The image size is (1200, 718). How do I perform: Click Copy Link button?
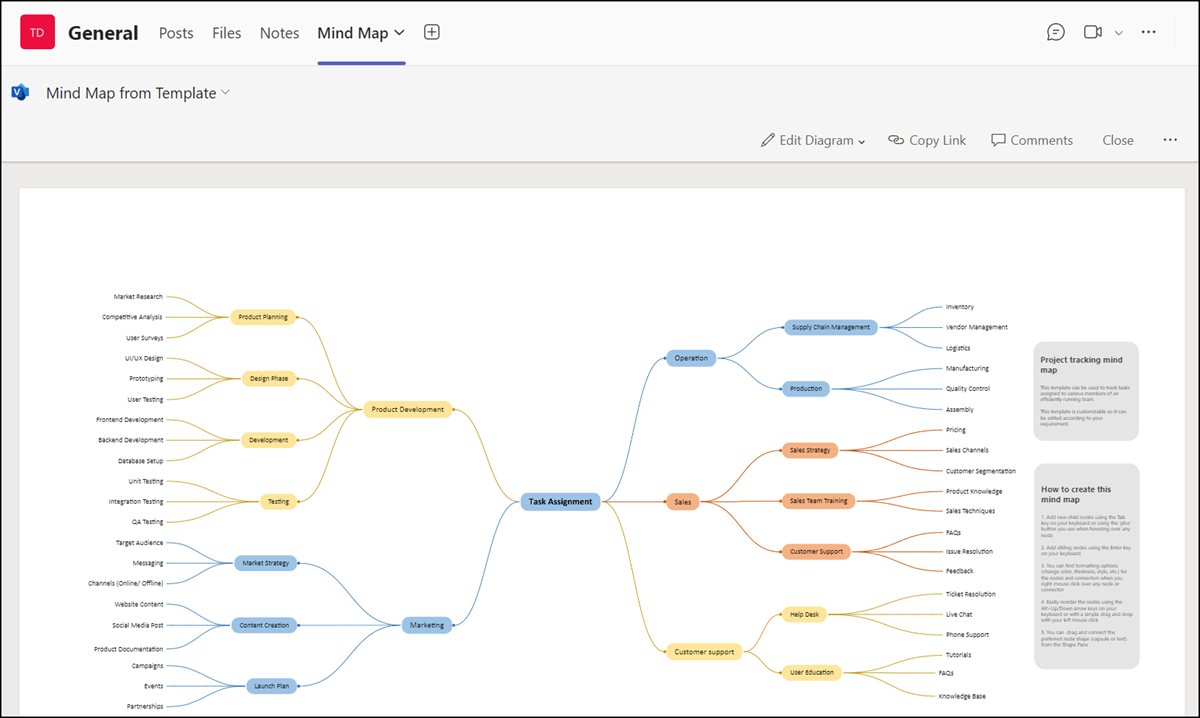927,140
